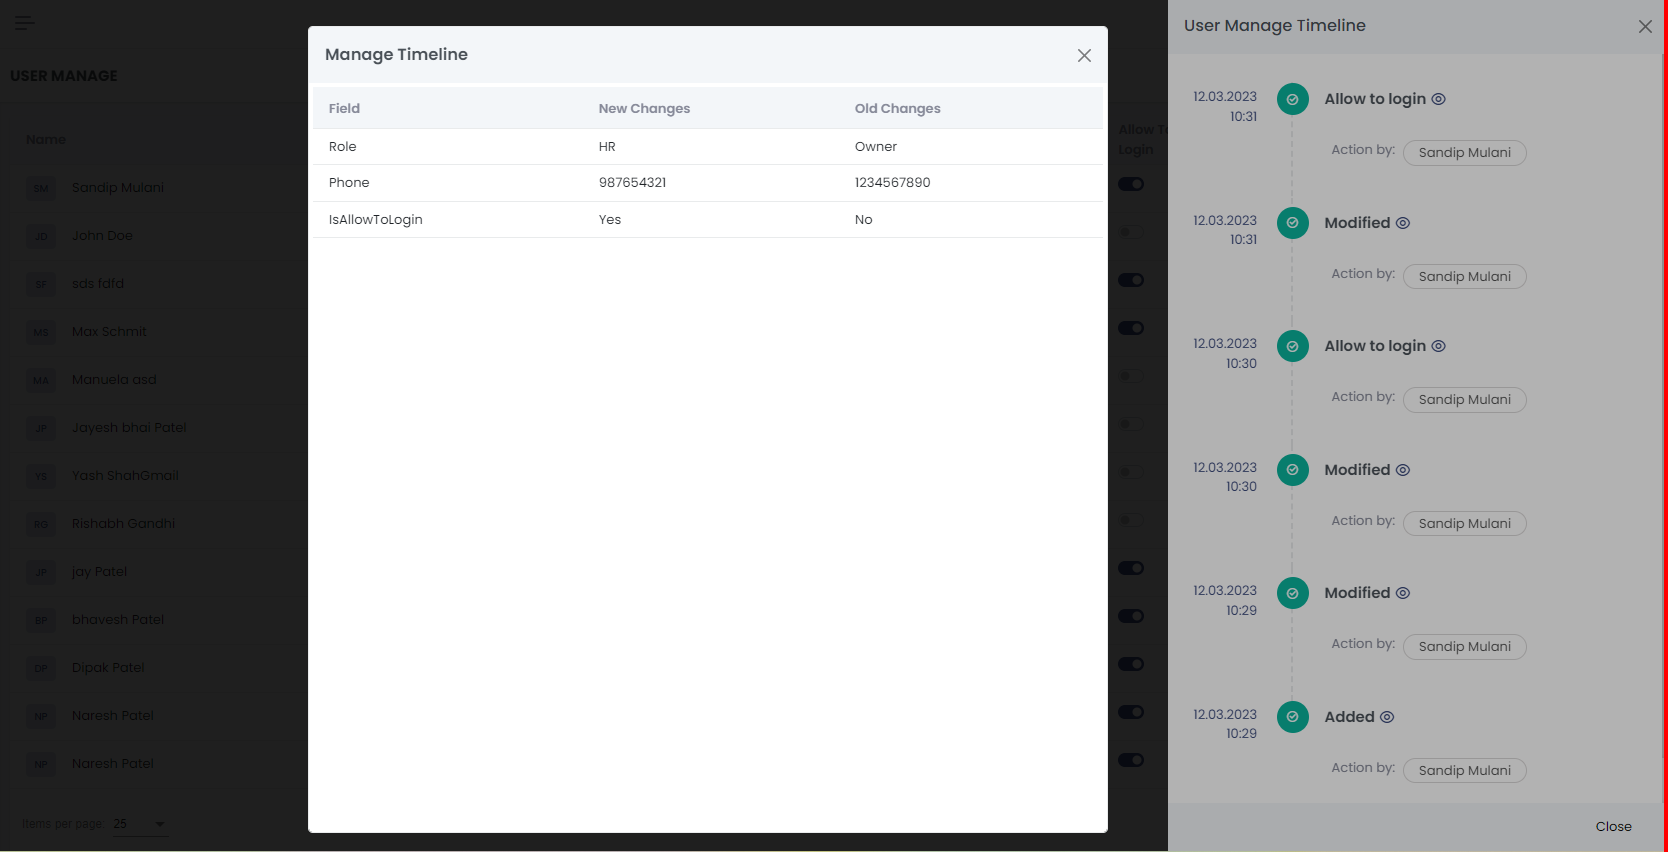Sort by the New Changes column header
Viewport: 1668px width, 852px height.
click(x=644, y=108)
